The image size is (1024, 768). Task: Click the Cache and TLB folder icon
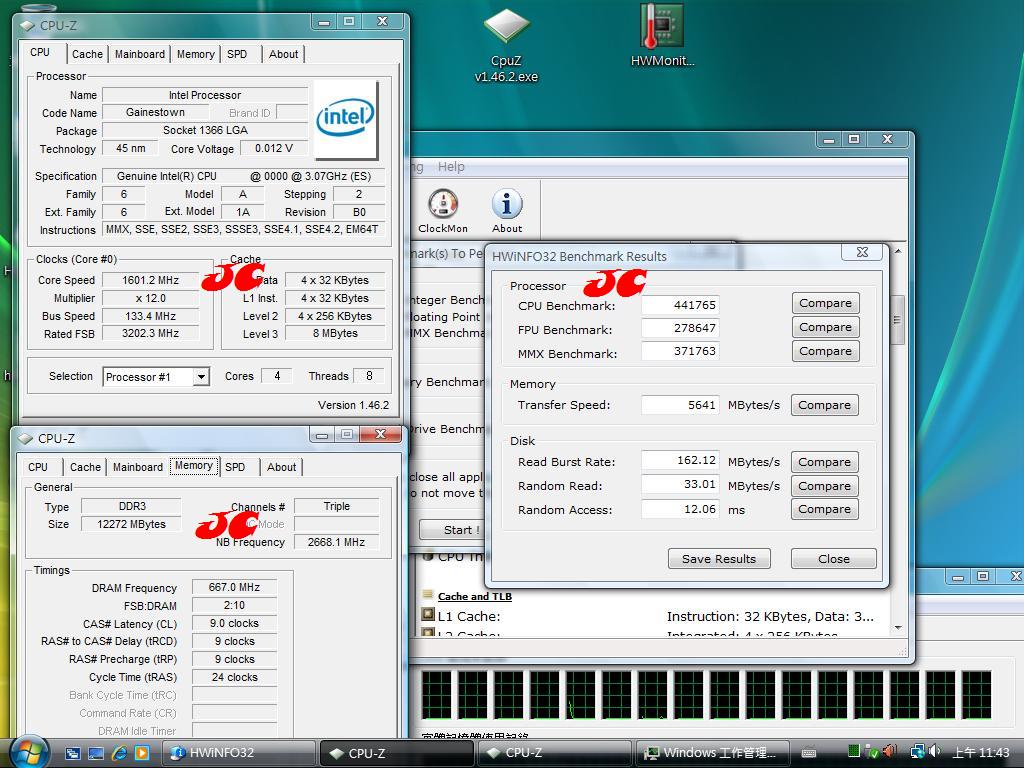point(428,594)
